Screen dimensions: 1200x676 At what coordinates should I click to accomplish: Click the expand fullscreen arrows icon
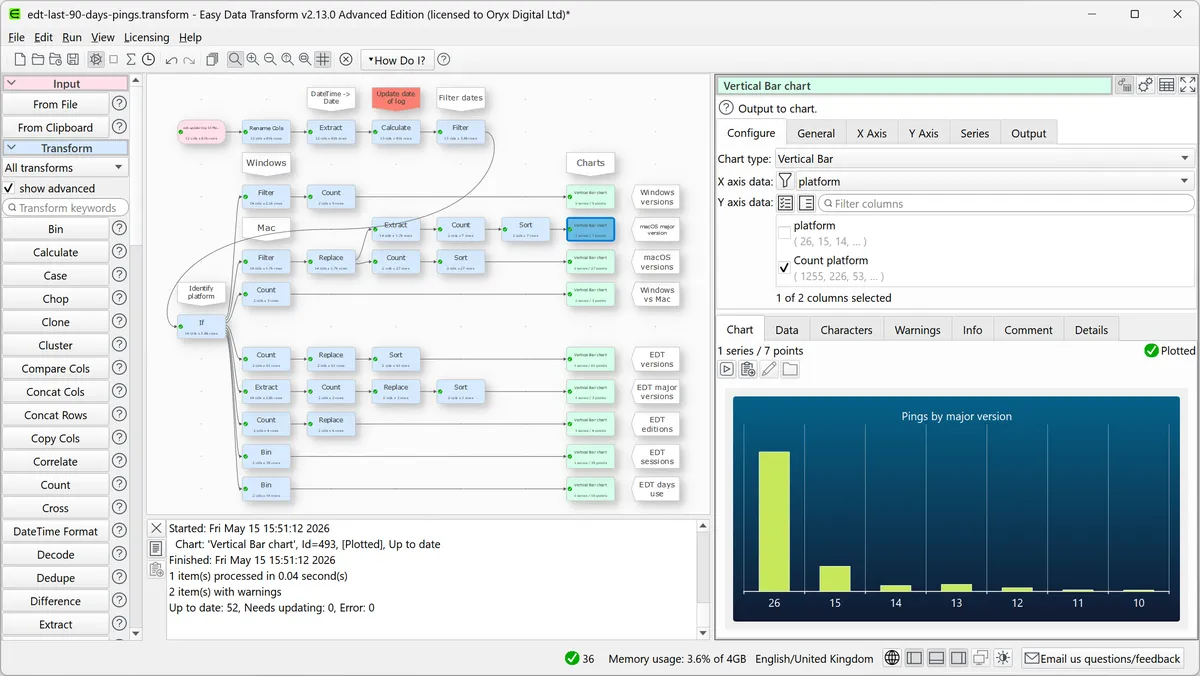pyautogui.click(x=1188, y=85)
